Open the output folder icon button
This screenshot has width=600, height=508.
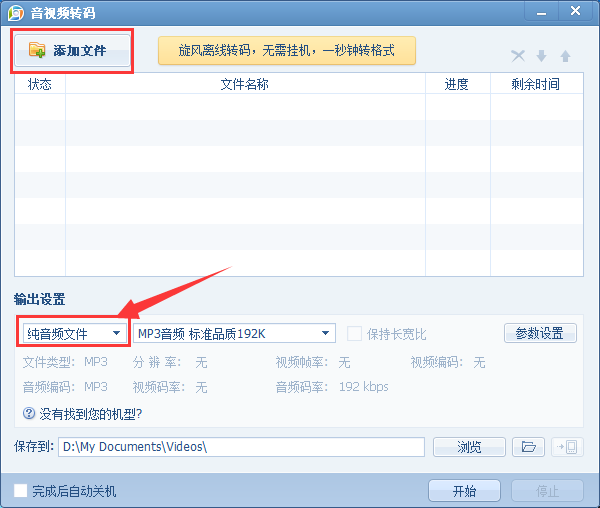point(528,447)
